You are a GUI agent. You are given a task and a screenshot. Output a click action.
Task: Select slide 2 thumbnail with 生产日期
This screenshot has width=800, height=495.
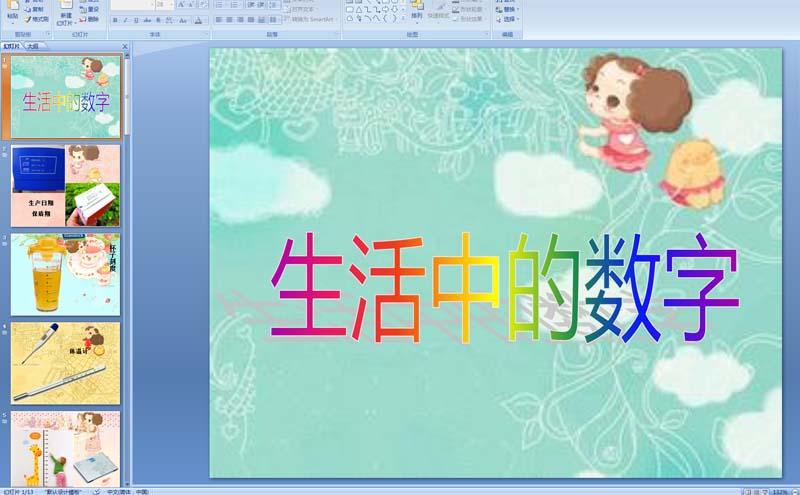coord(66,186)
